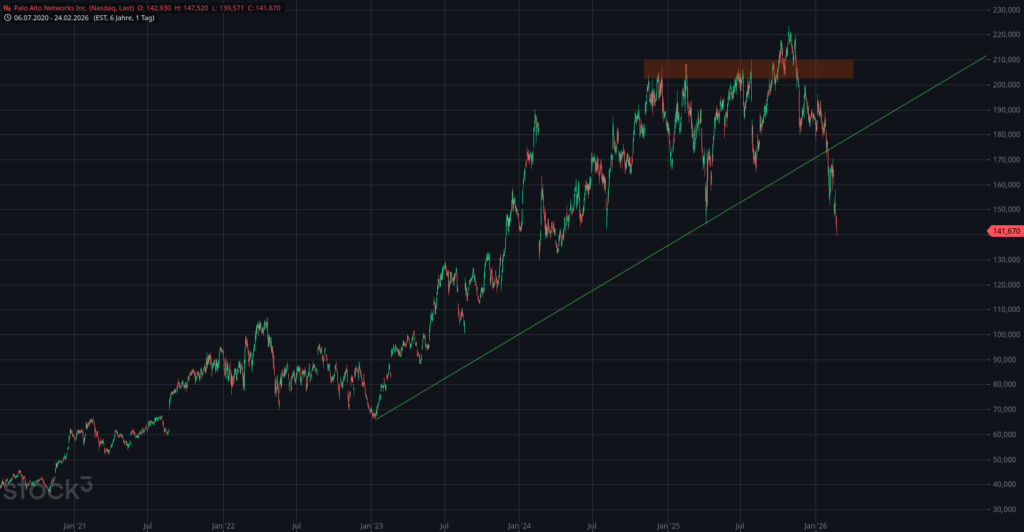Click the 100,000 label on price axis
1024x532 pixels.
[x=1003, y=334]
